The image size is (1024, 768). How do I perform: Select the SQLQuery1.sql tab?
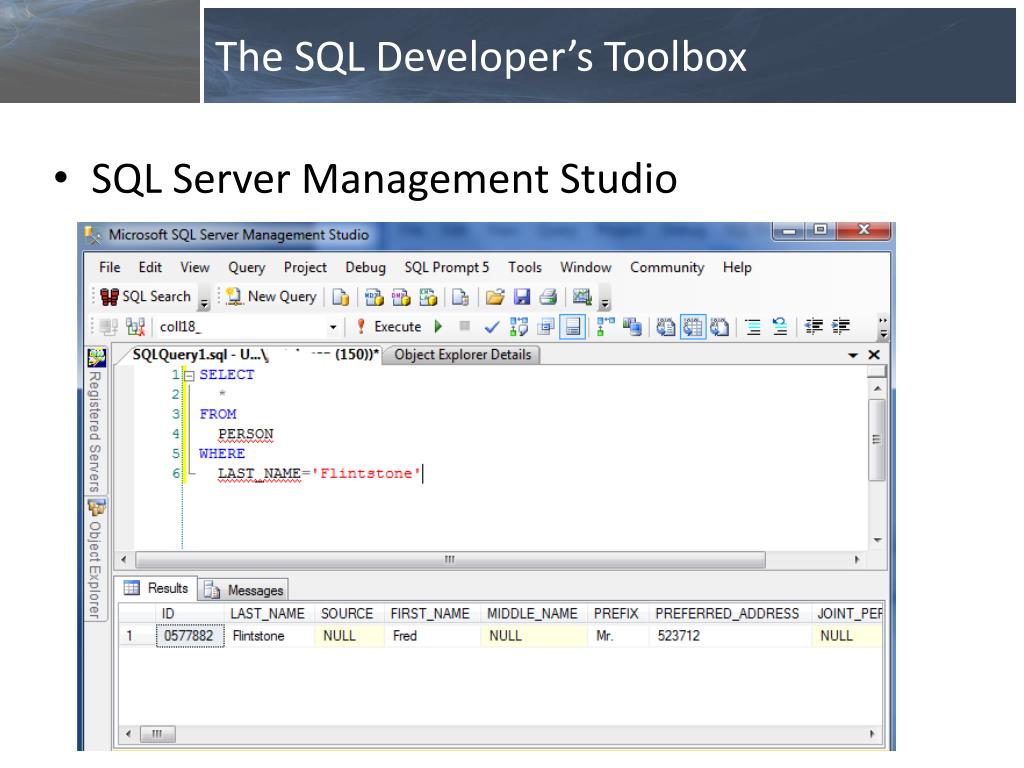[x=255, y=355]
